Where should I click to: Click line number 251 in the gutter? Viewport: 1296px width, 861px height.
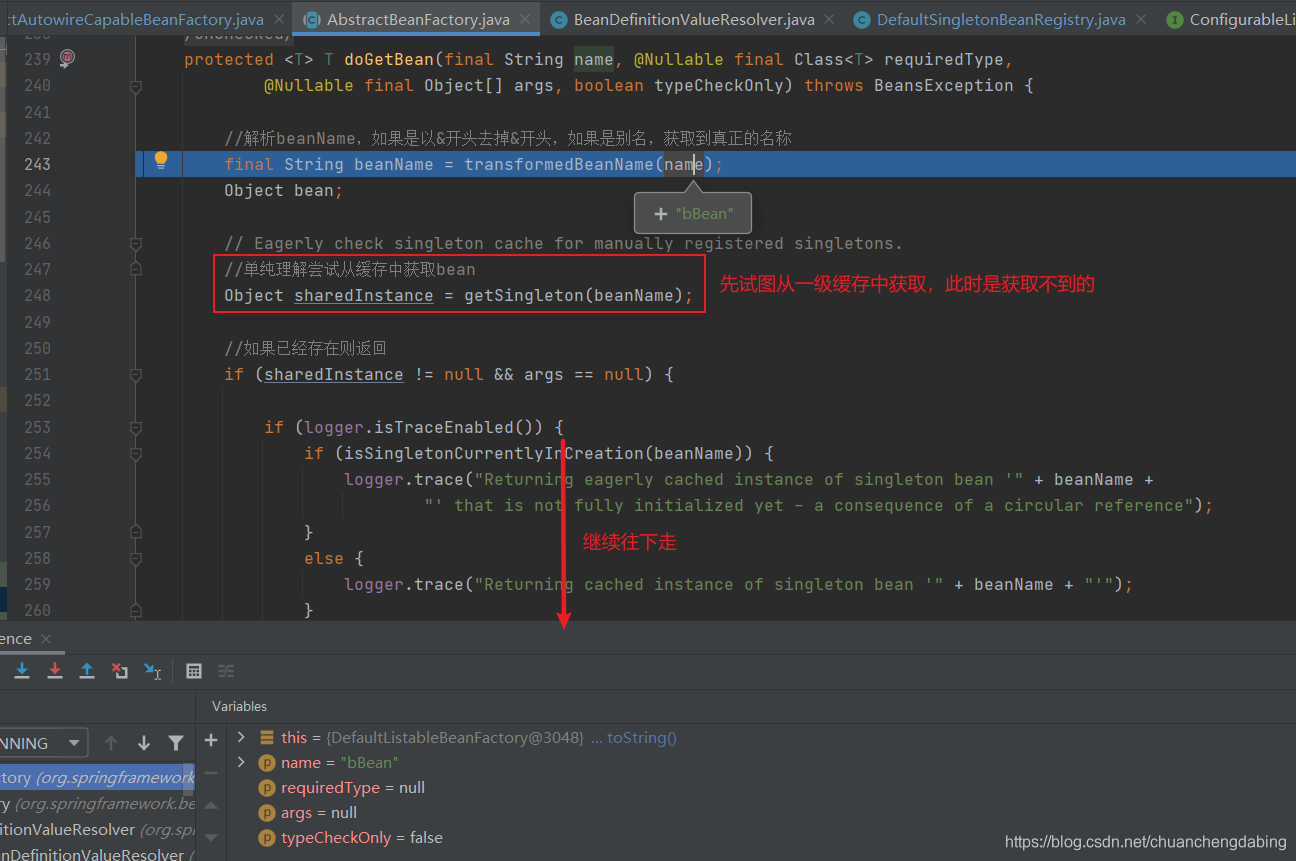click(x=37, y=375)
